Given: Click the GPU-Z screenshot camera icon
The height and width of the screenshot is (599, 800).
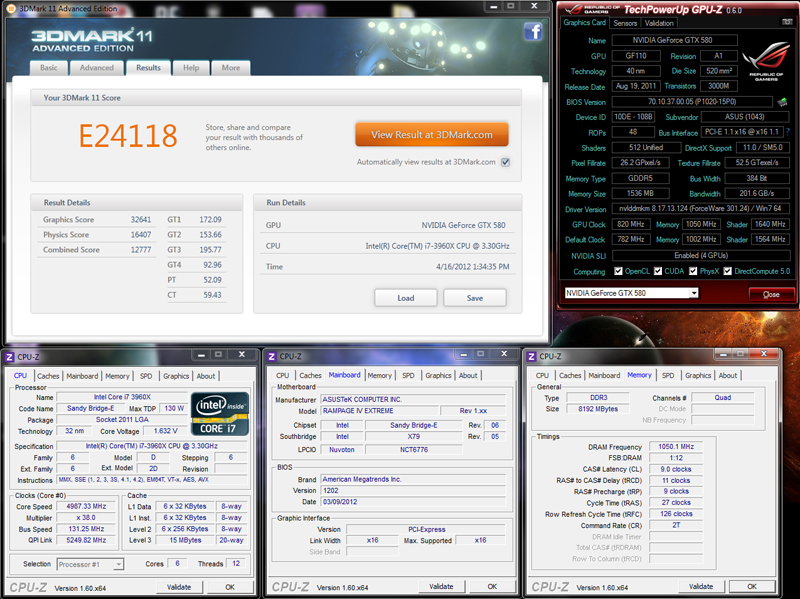Looking at the screenshot, I should coord(787,22).
